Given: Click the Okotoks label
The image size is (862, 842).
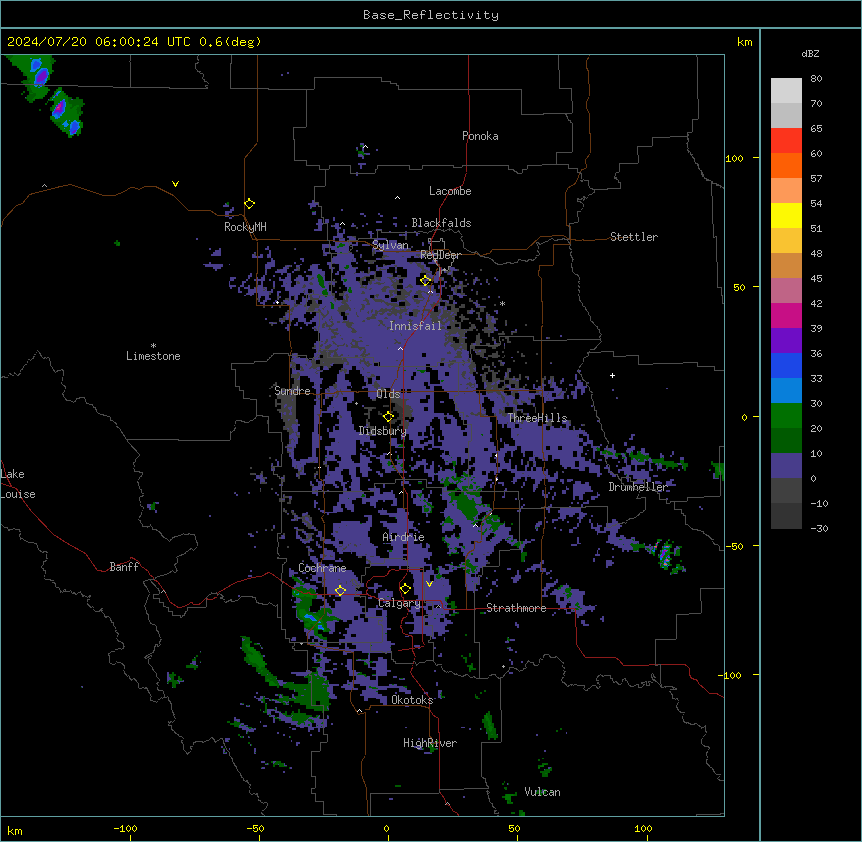Looking at the screenshot, I should (x=412, y=700).
